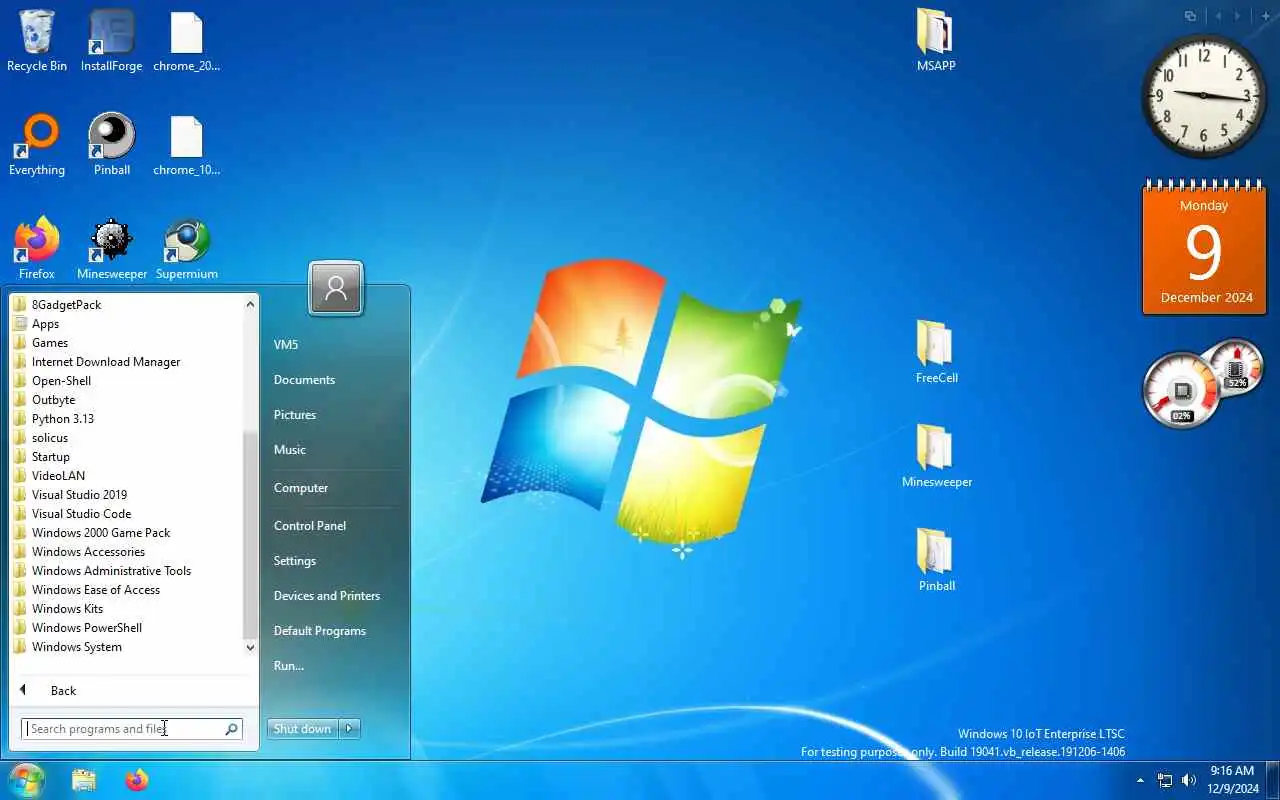Screen dimensions: 1280x800
Task: Open Settings from the Start menu
Action: coord(335,560)
